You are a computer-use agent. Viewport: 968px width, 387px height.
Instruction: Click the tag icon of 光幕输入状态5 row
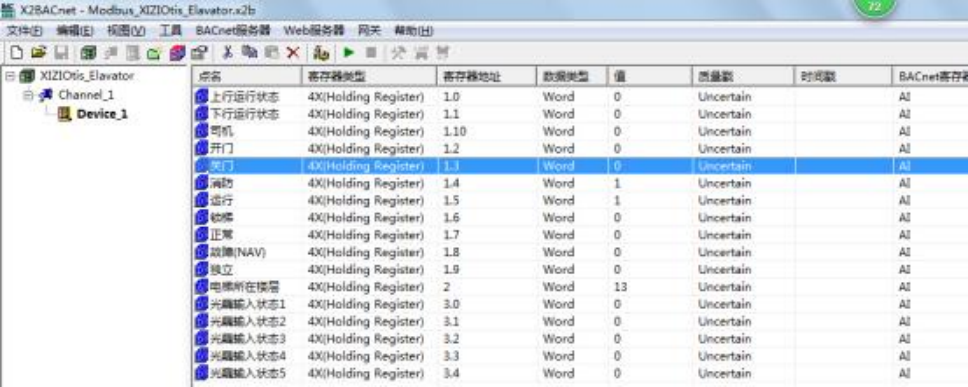click(x=202, y=373)
